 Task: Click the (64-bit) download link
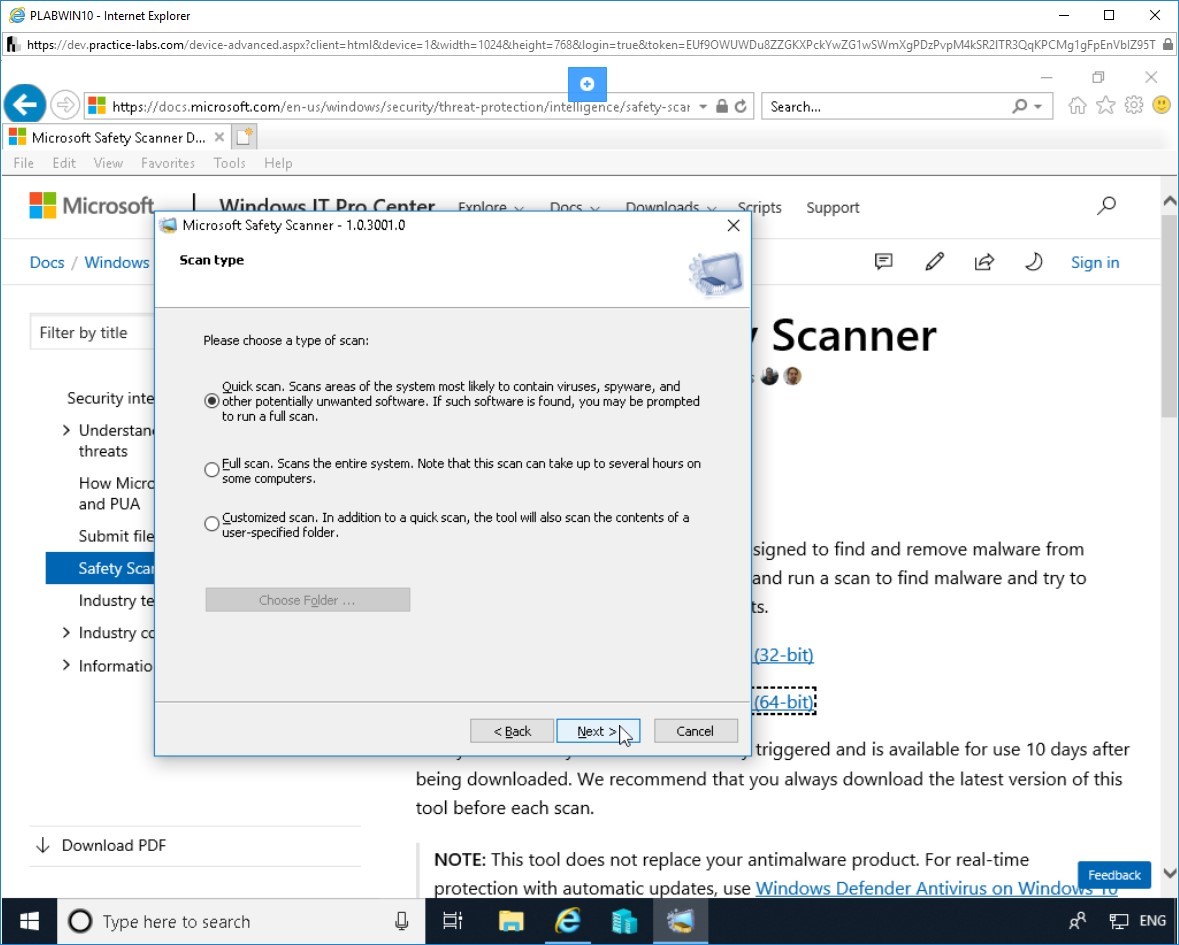(783, 701)
